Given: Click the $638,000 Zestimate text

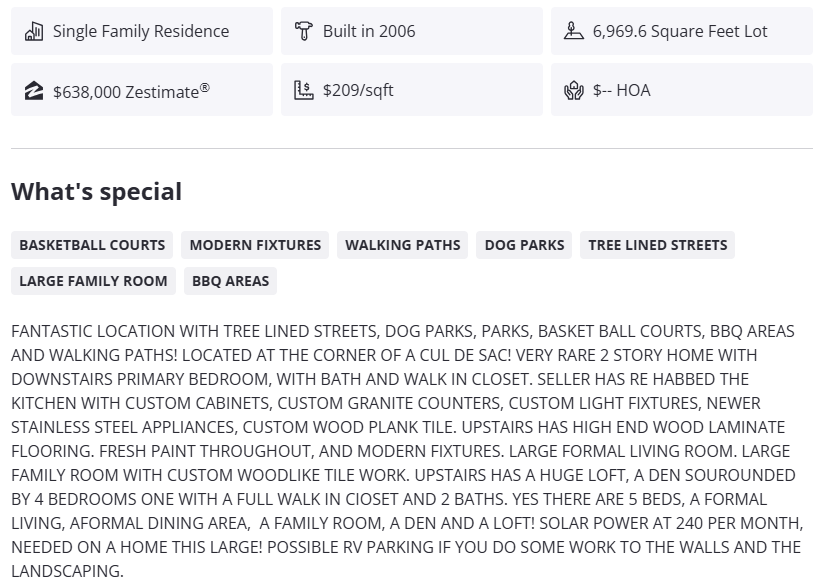Looking at the screenshot, I should [x=131, y=91].
